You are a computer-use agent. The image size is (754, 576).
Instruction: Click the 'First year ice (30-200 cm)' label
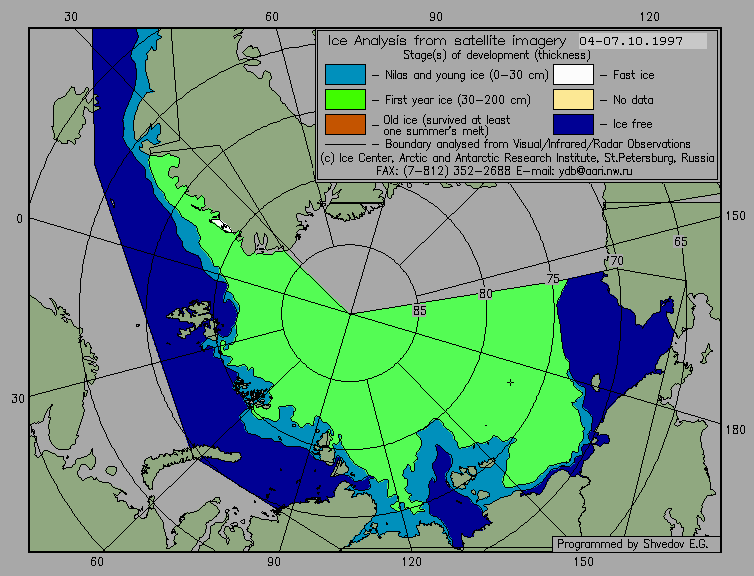click(458, 100)
